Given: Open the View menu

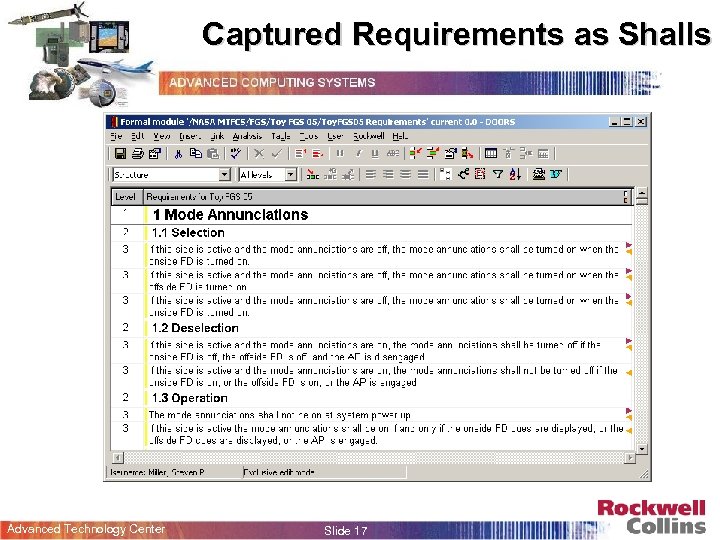Looking at the screenshot, I should [x=162, y=136].
